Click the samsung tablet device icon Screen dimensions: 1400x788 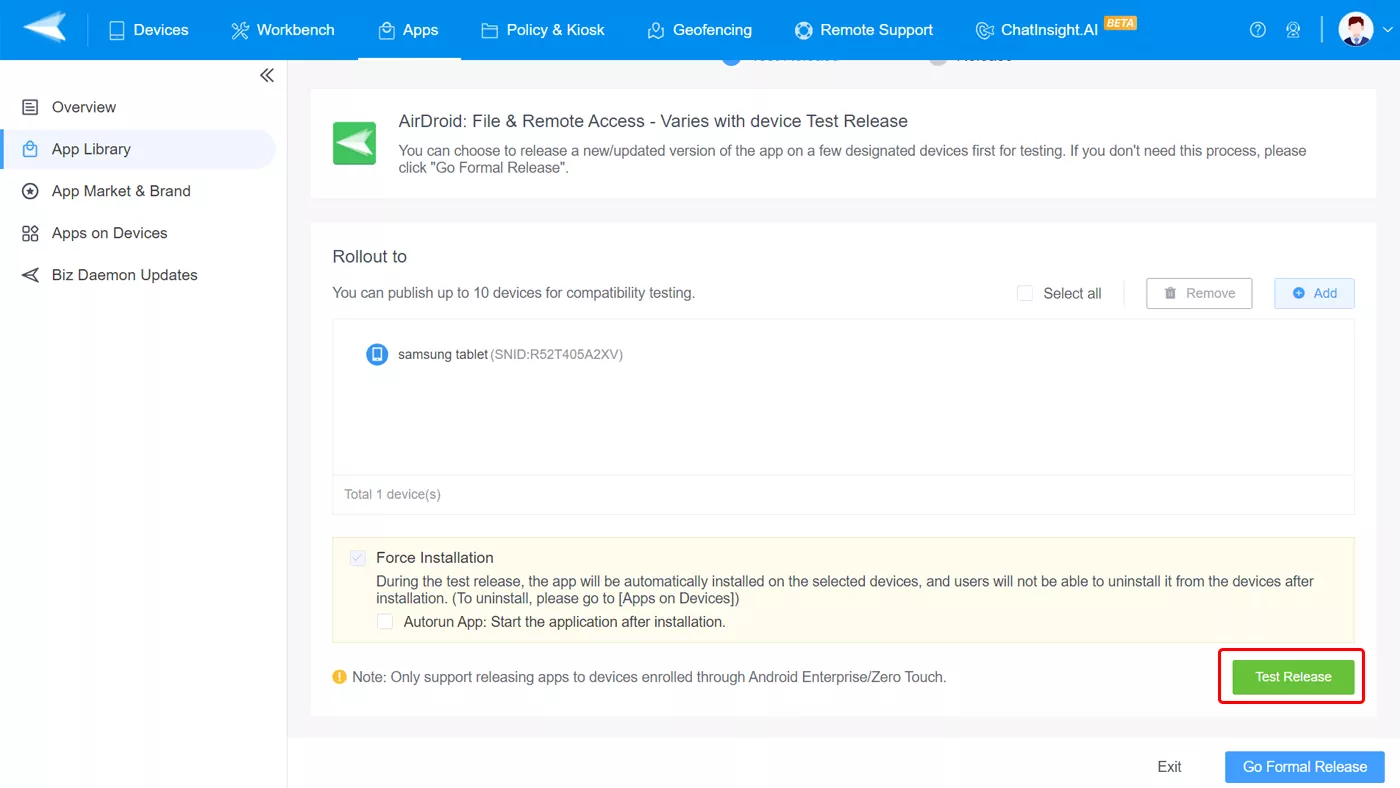pyautogui.click(x=377, y=354)
